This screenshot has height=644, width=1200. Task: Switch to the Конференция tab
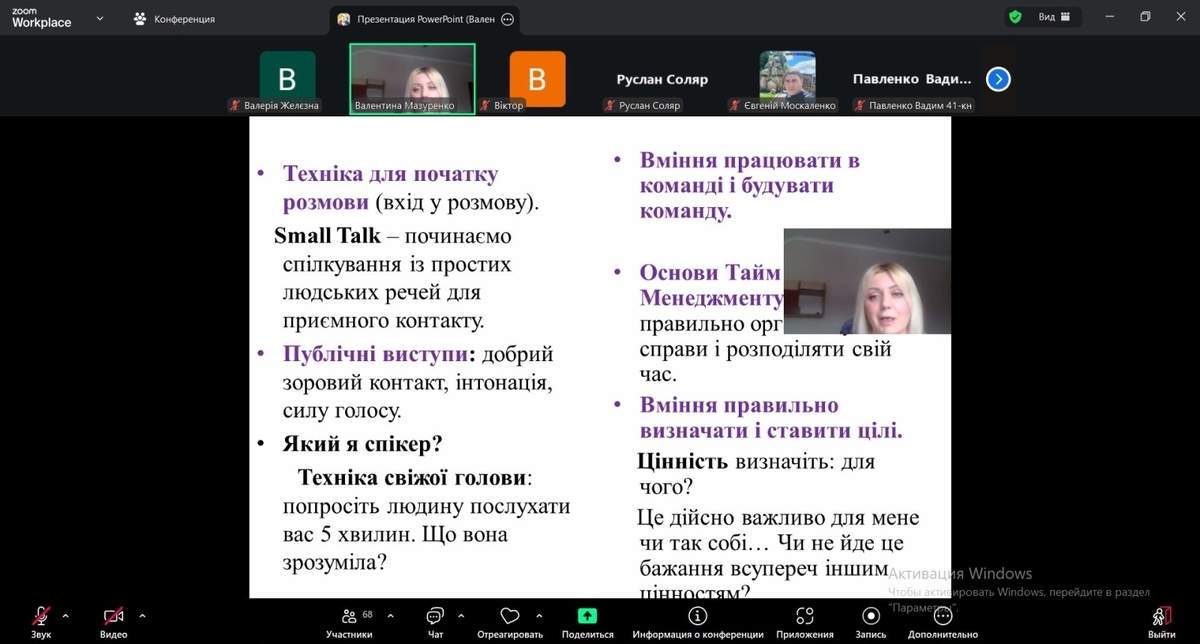(x=174, y=18)
